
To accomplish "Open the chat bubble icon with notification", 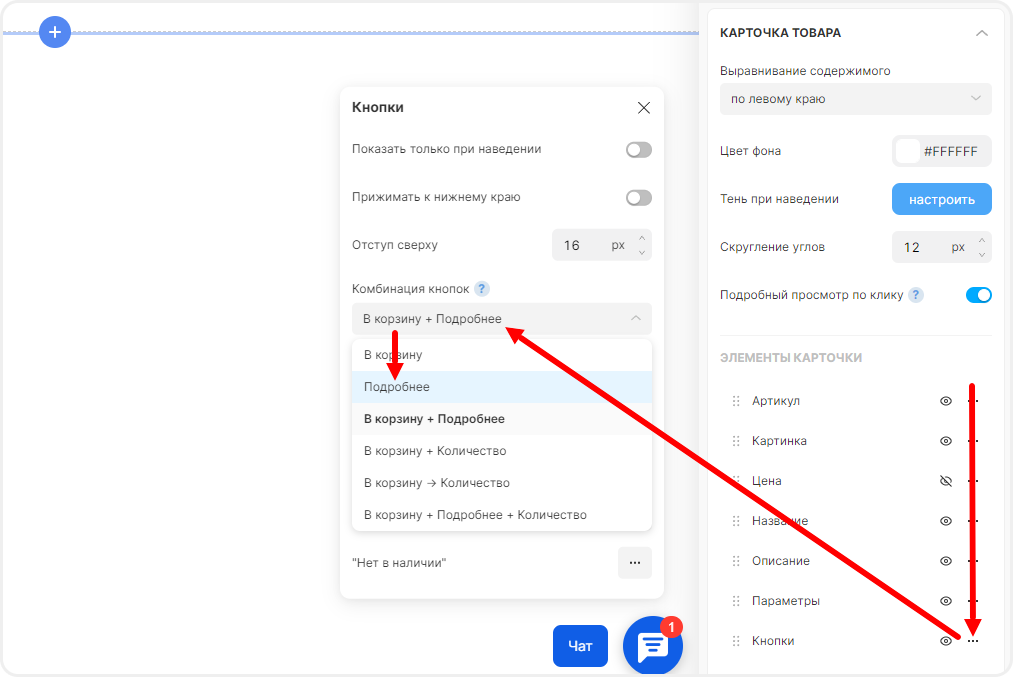I will [653, 646].
